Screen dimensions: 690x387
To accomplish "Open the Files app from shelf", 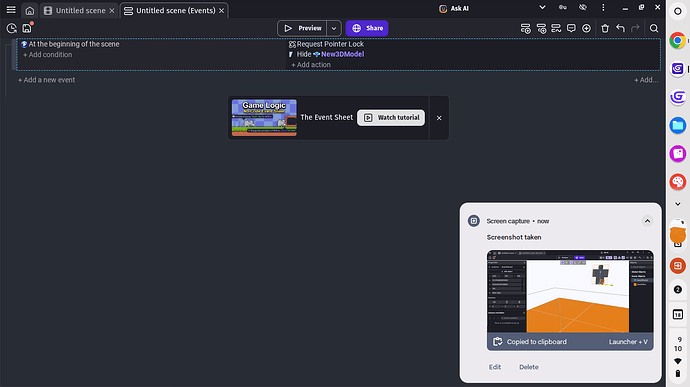I will pos(678,125).
